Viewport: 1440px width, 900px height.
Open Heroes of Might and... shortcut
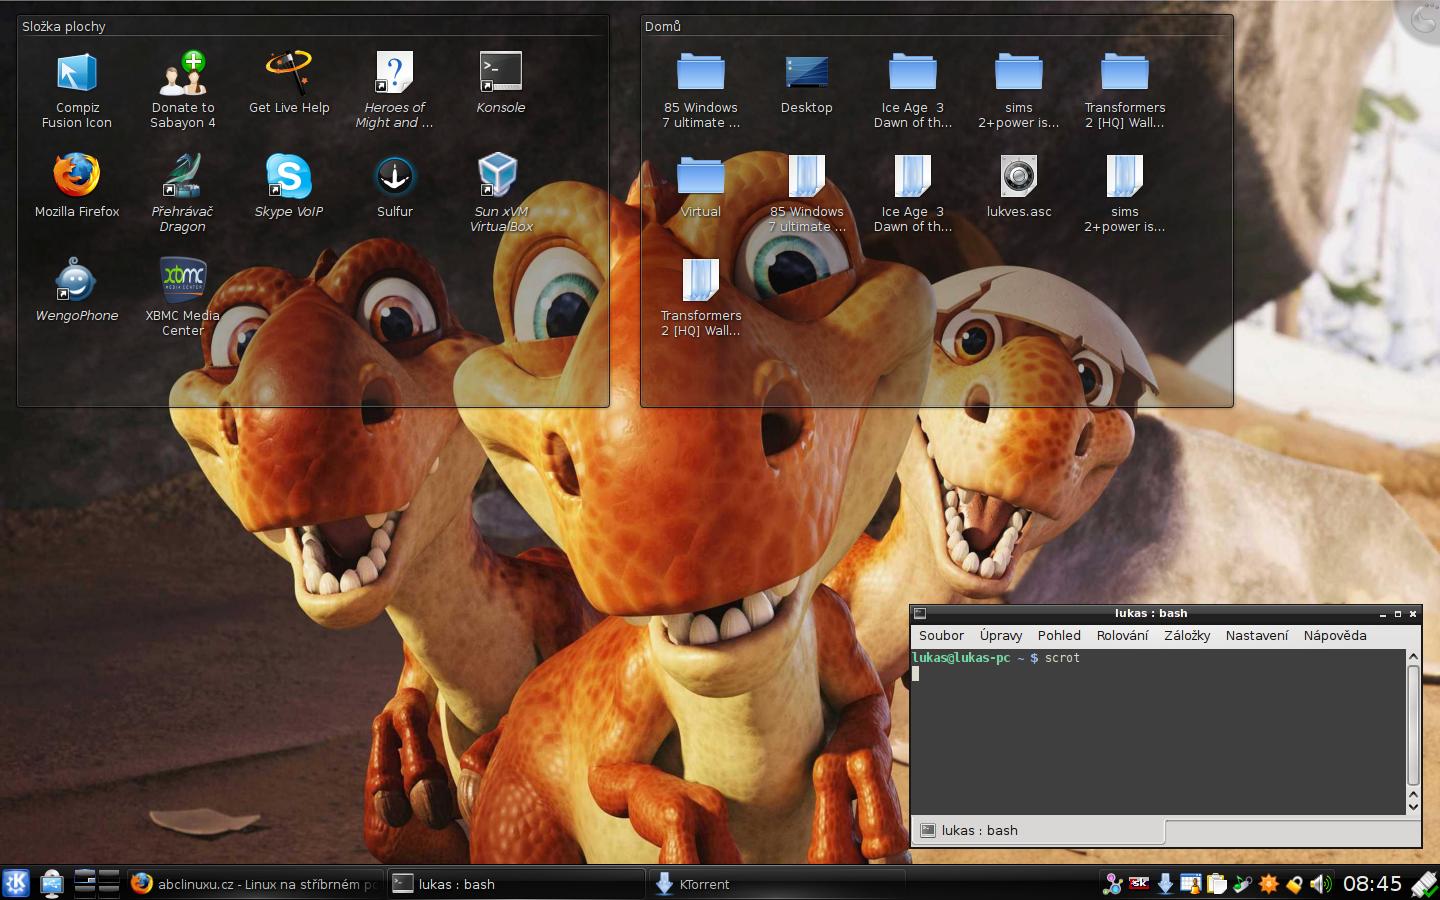(395, 90)
